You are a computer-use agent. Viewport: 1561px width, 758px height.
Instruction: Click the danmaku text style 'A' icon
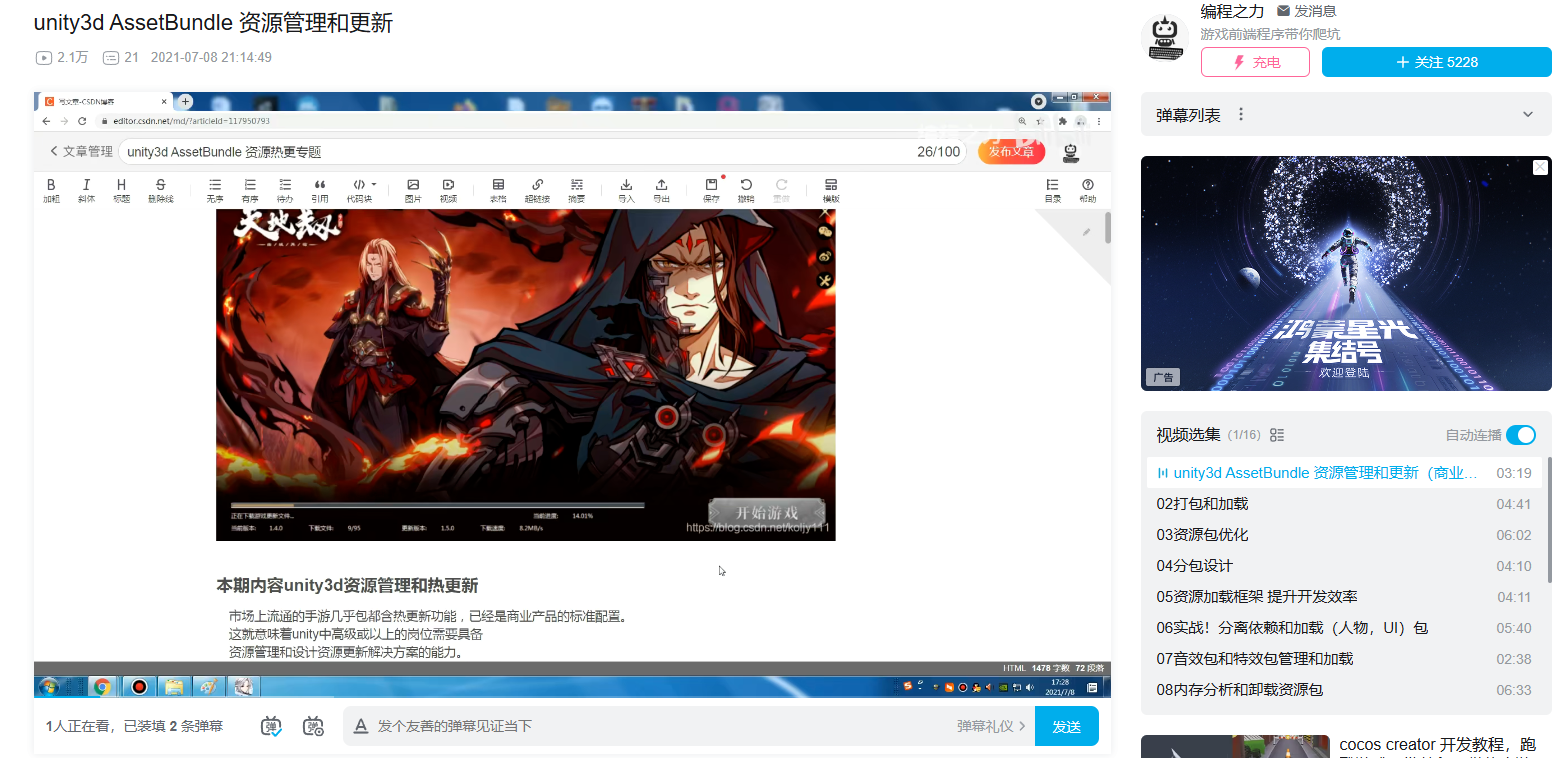[361, 726]
